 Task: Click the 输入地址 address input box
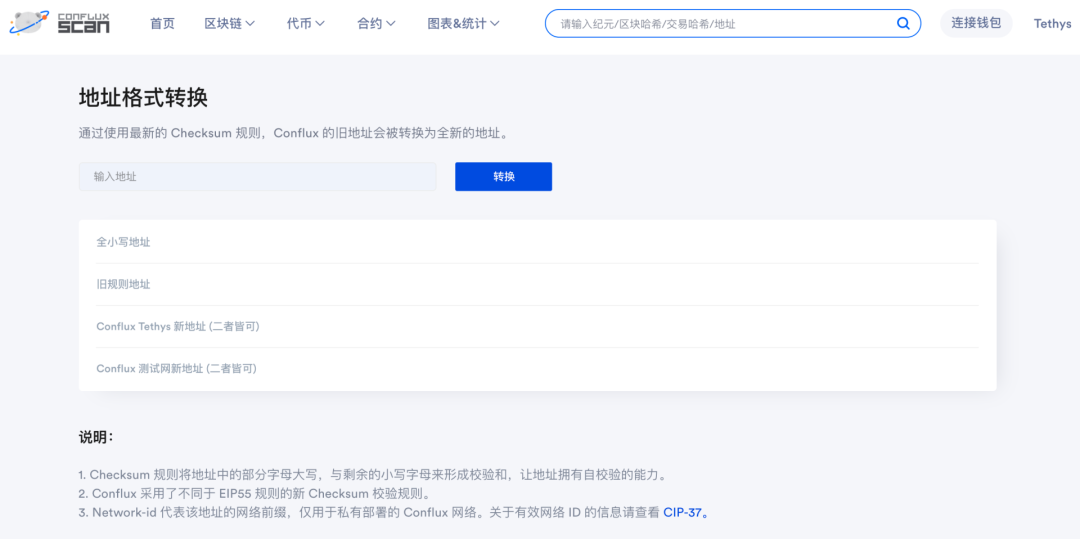pos(257,176)
